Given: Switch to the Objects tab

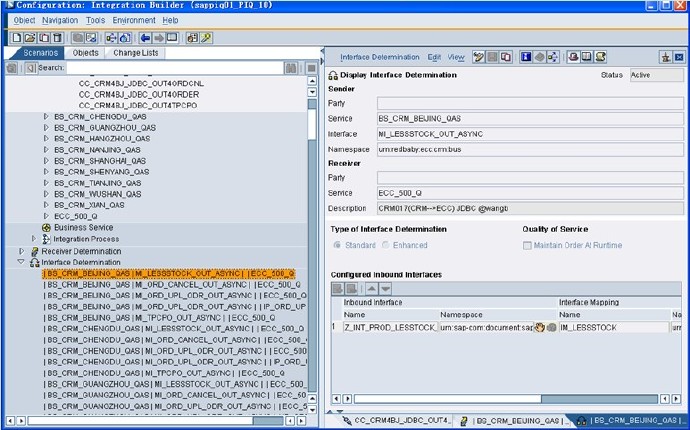Looking at the screenshot, I should (85, 53).
